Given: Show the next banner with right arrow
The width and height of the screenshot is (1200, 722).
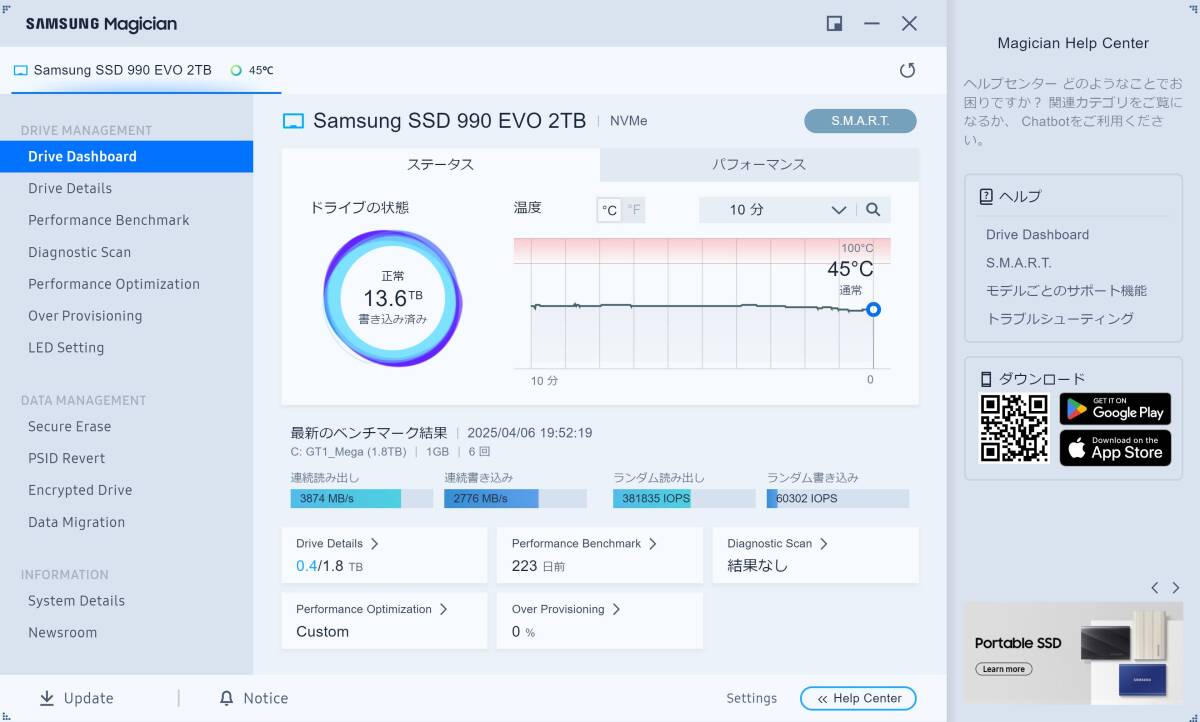Looking at the screenshot, I should pos(1176,588).
